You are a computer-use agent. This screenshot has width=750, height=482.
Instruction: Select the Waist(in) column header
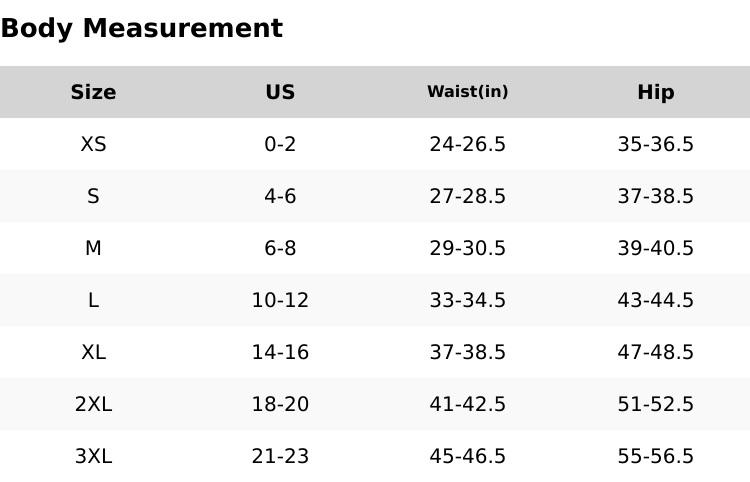[x=467, y=92]
